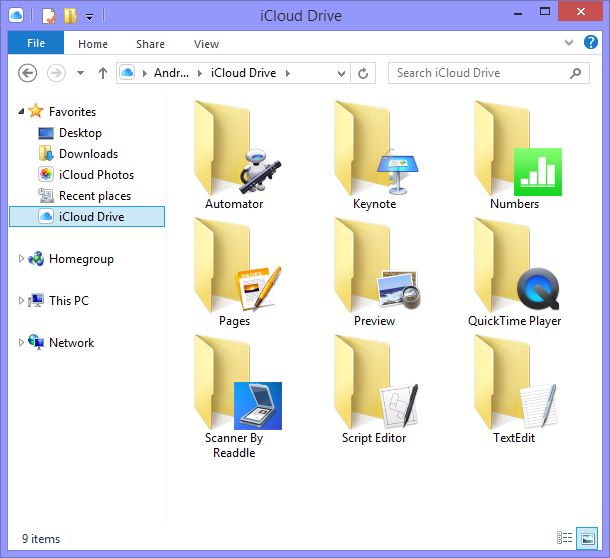This screenshot has width=610, height=558.
Task: Expand the Homegroup tree node
Action: [x=21, y=259]
